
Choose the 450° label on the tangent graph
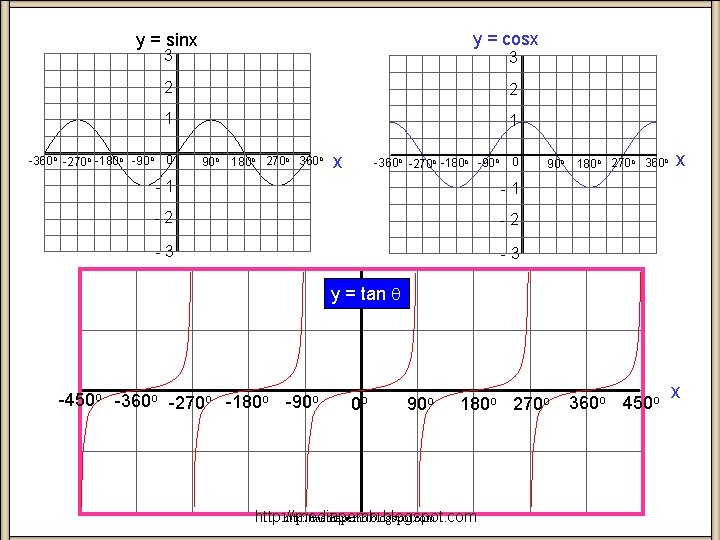(x=641, y=403)
